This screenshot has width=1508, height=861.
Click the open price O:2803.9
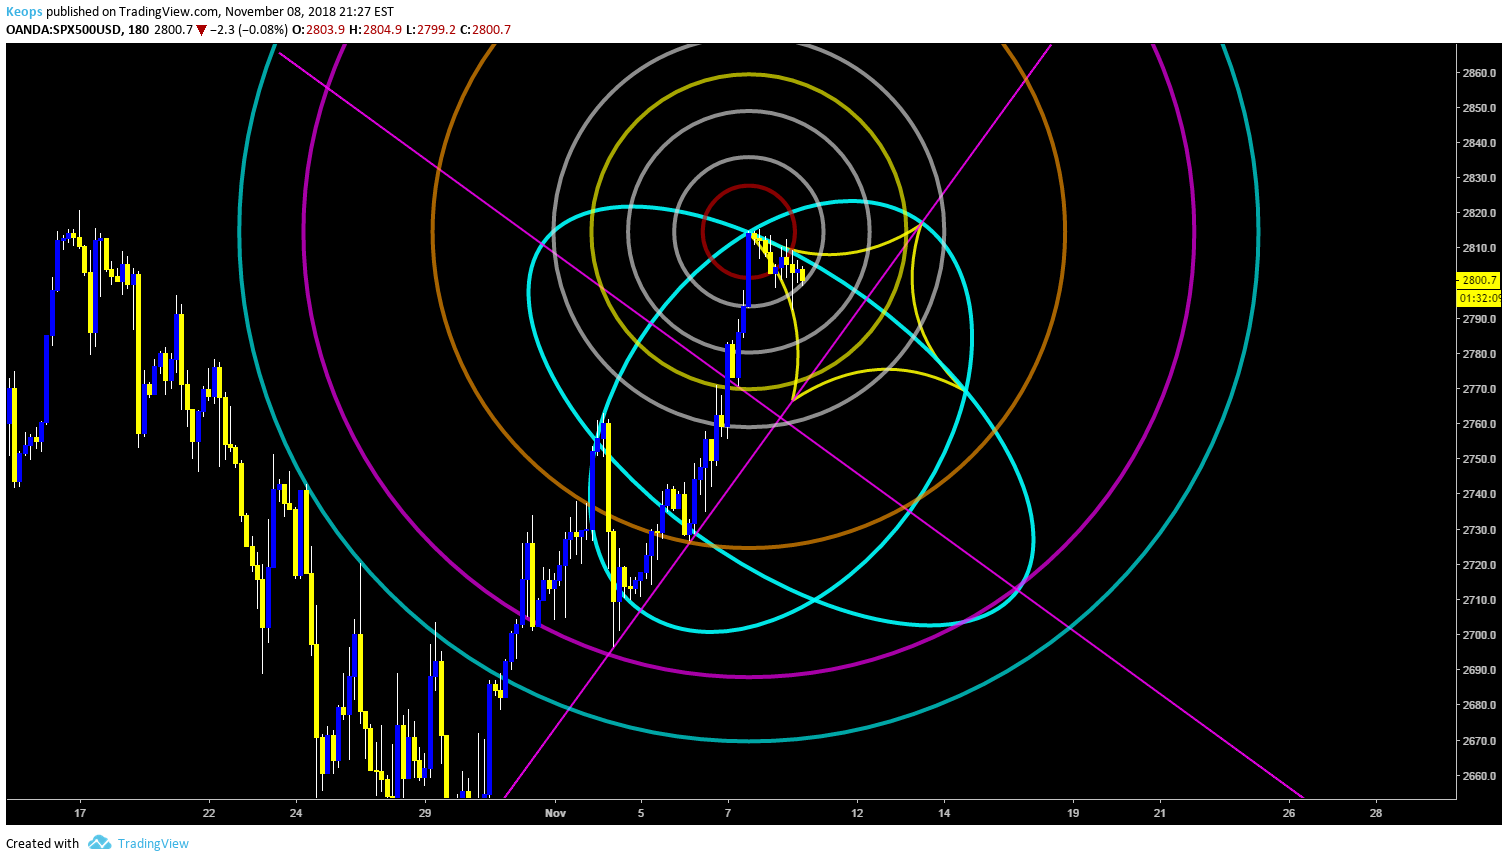point(317,29)
